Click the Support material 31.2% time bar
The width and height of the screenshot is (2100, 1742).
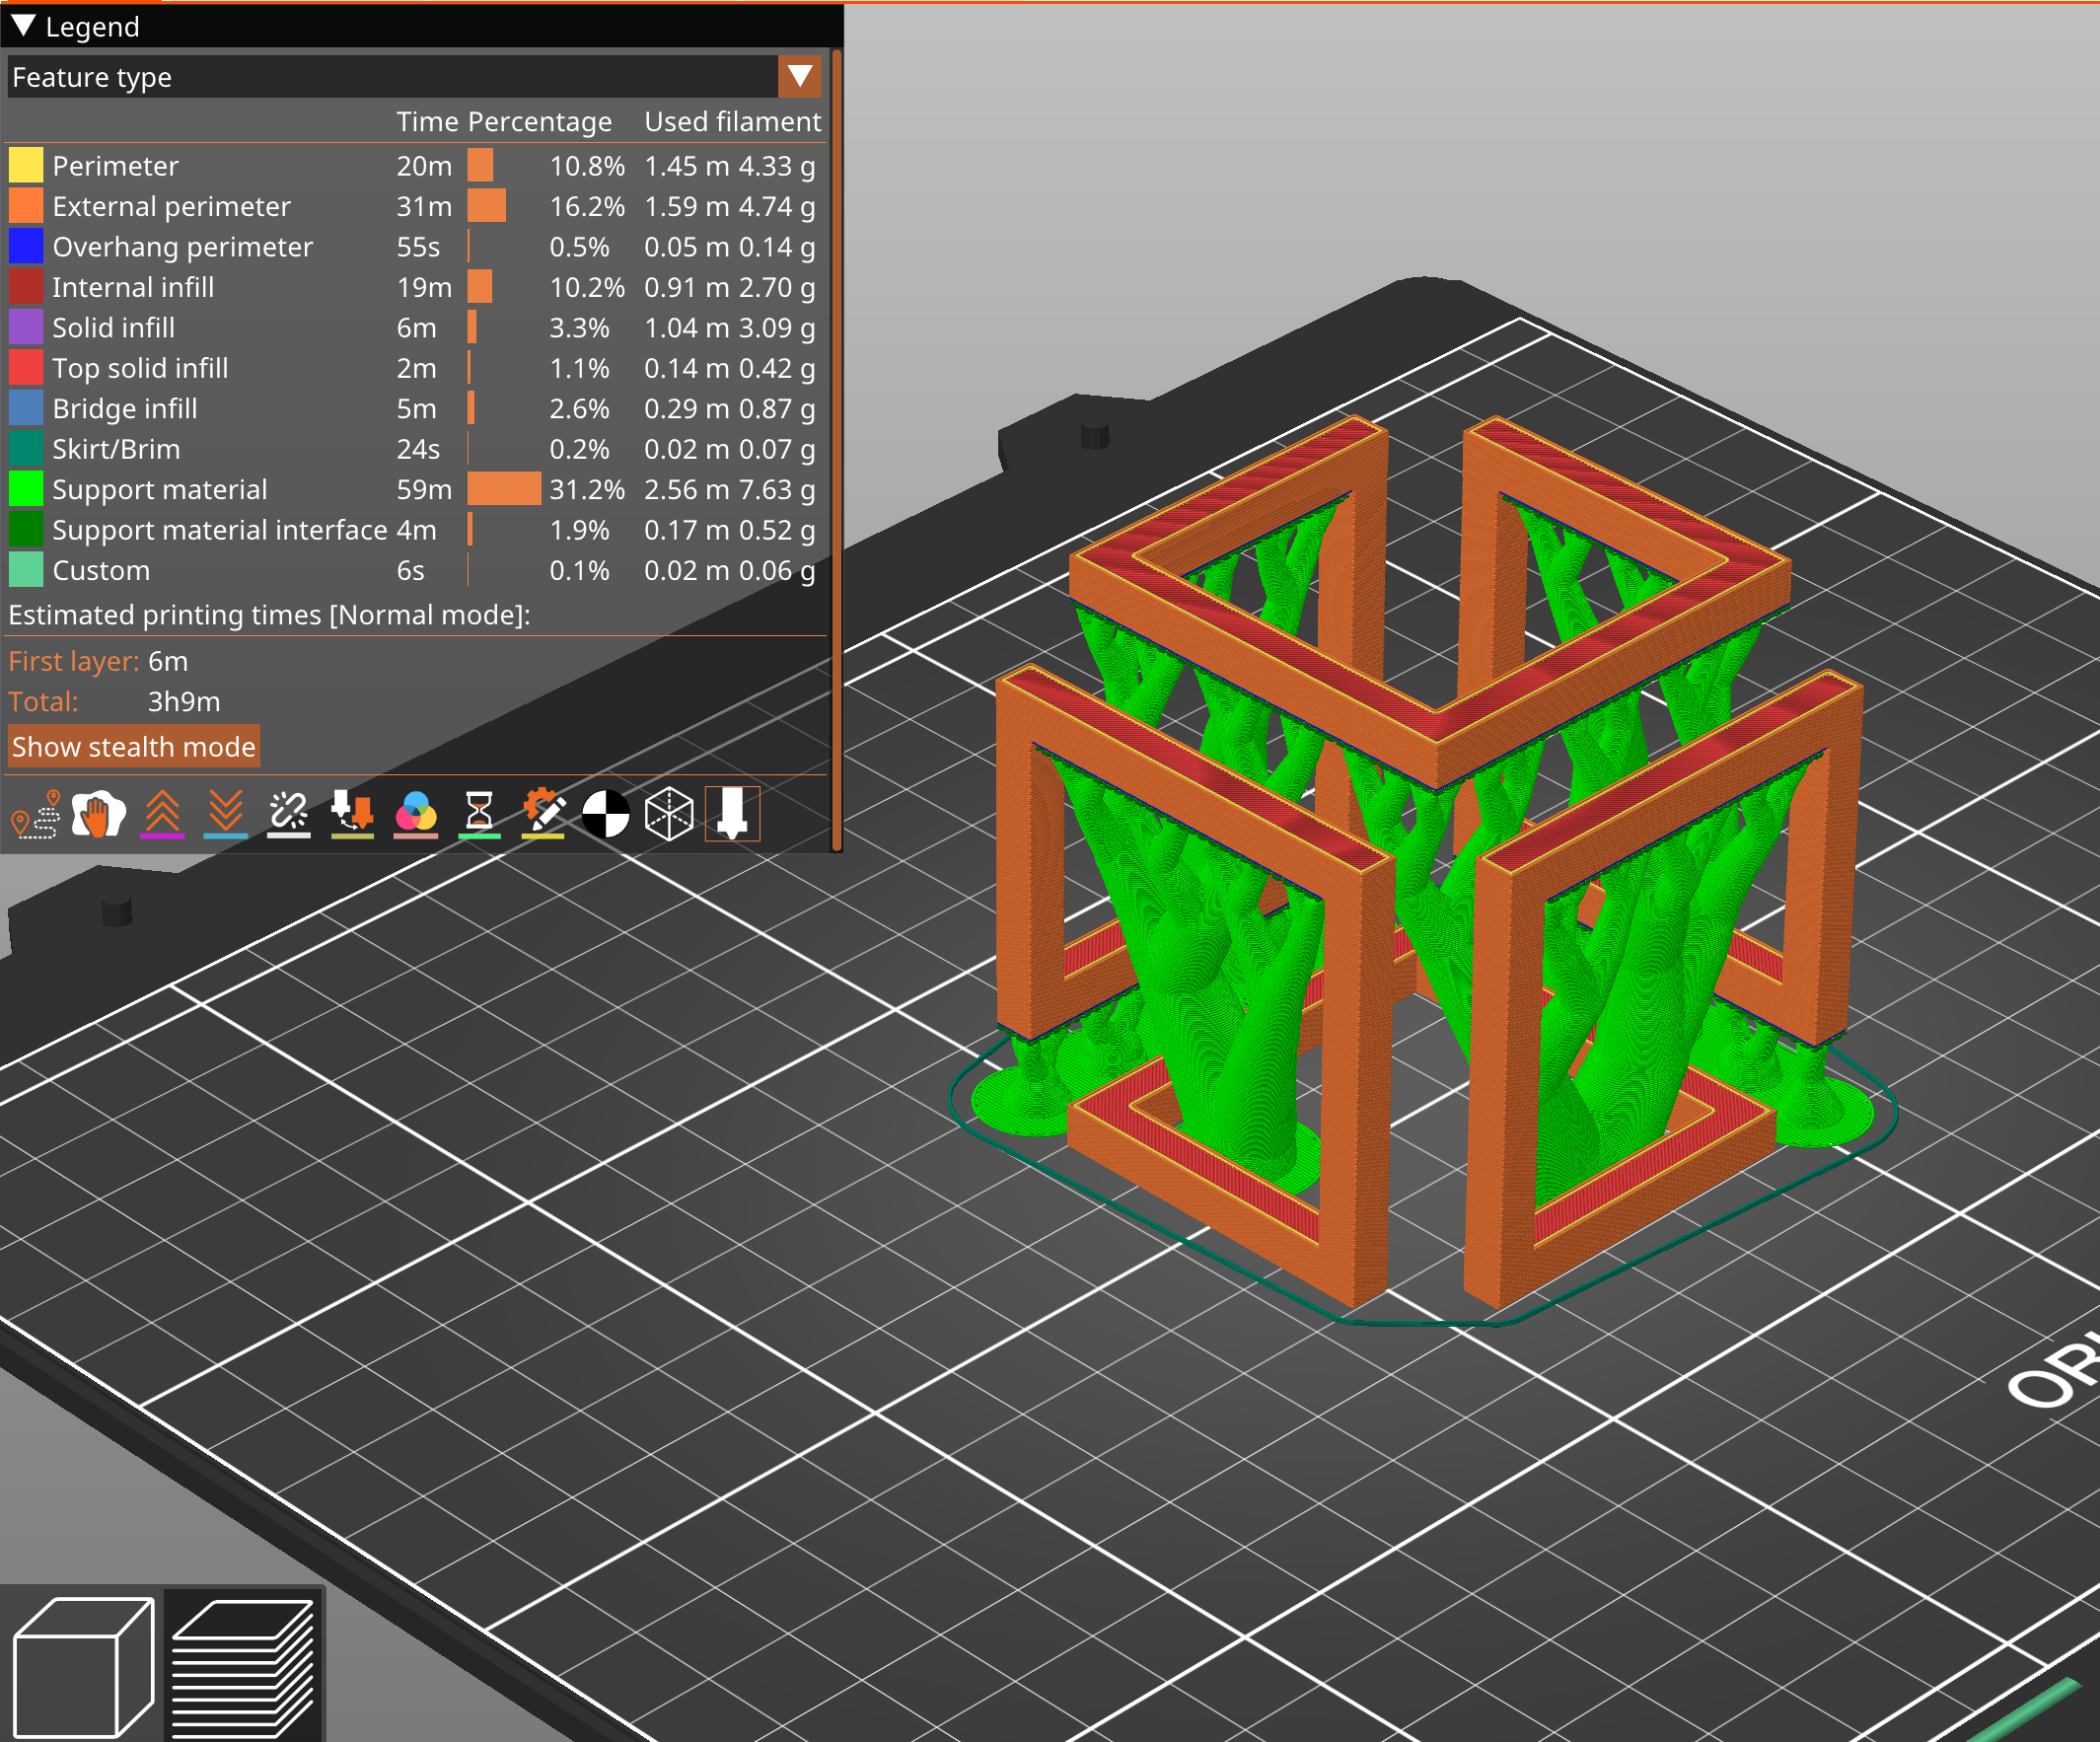click(x=504, y=489)
